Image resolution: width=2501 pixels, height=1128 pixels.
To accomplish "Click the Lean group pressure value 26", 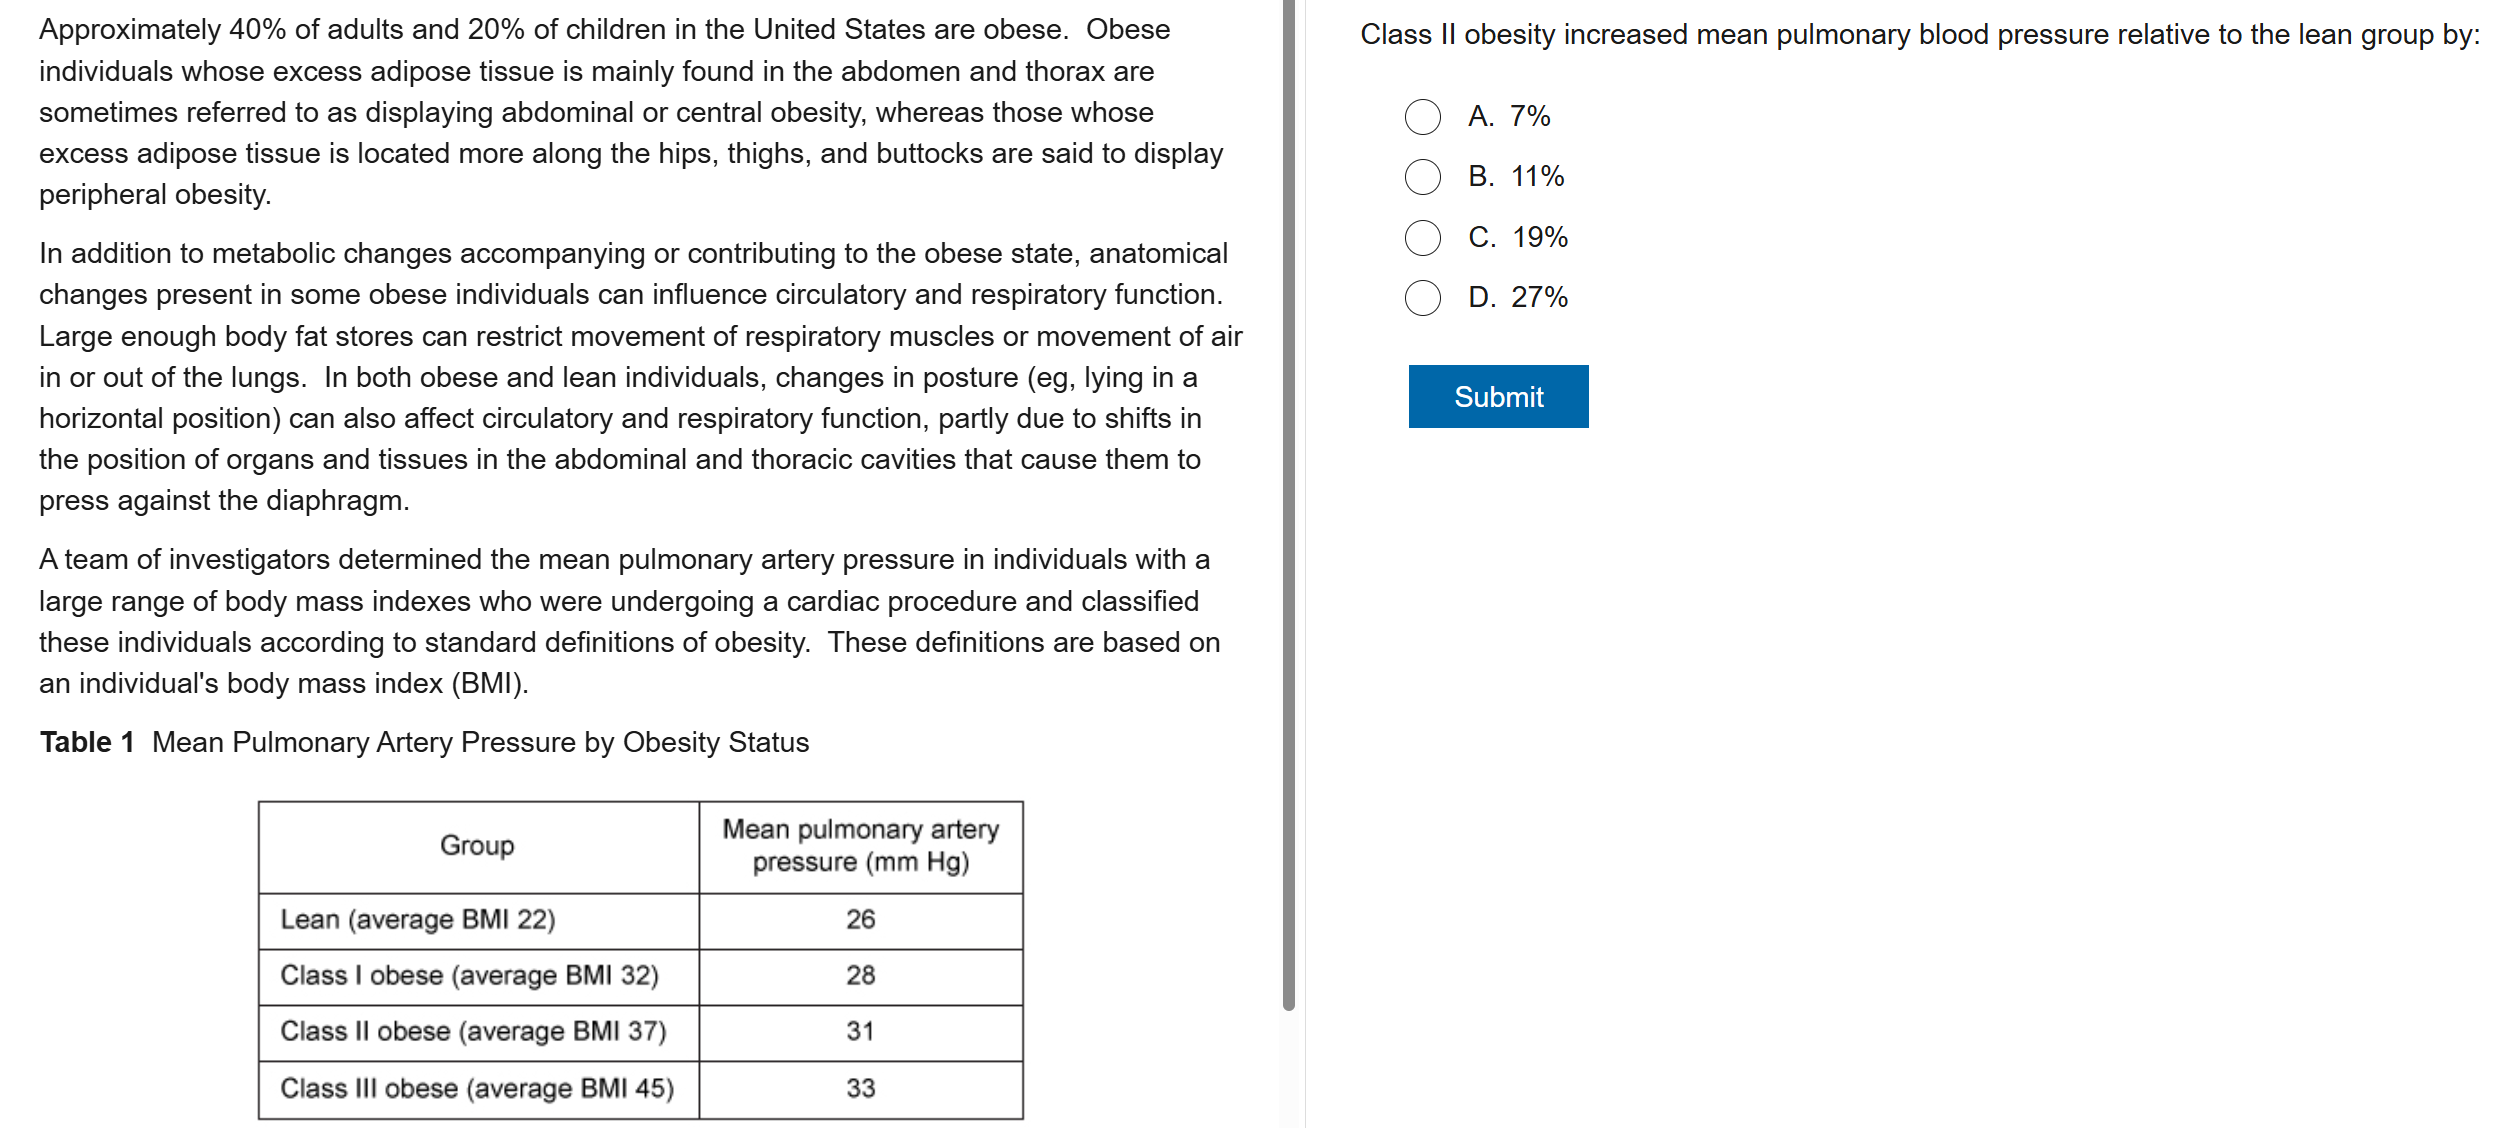I will [x=860, y=920].
